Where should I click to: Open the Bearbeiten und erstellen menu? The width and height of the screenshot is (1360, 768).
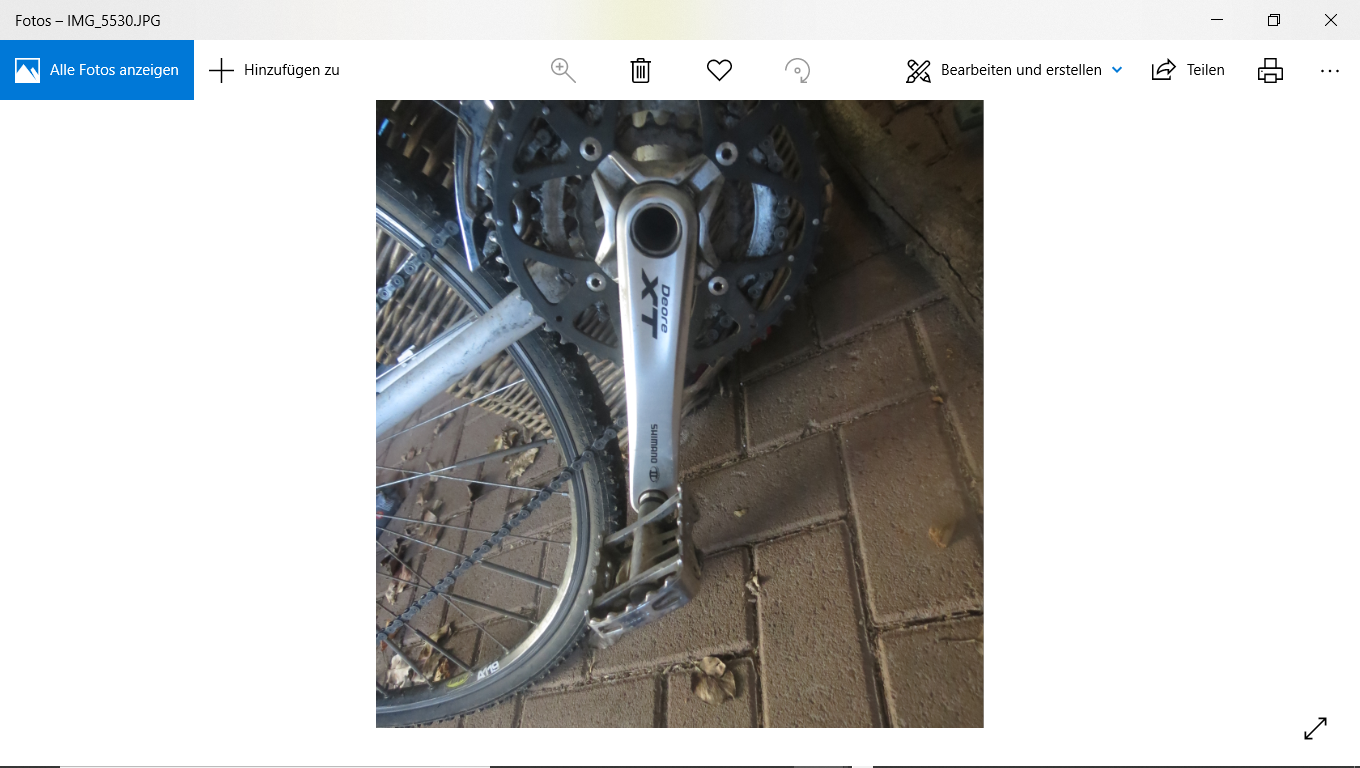click(1020, 70)
